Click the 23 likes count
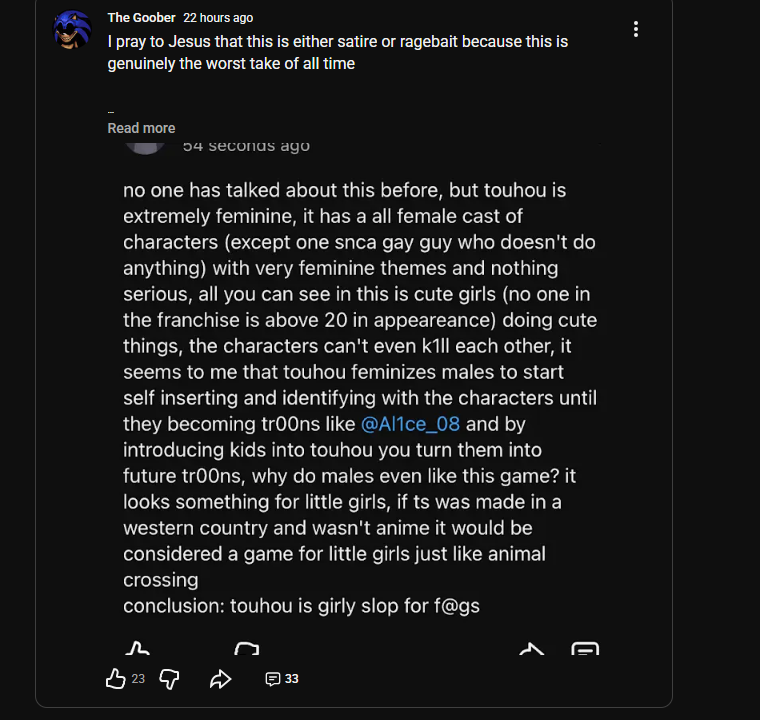 tap(138, 679)
